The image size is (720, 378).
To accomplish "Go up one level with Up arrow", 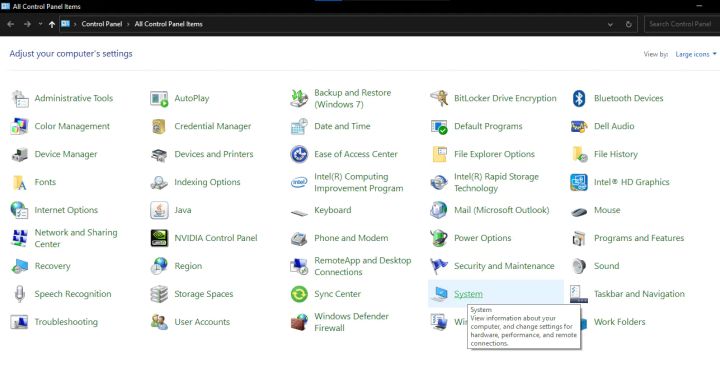I will pos(52,24).
